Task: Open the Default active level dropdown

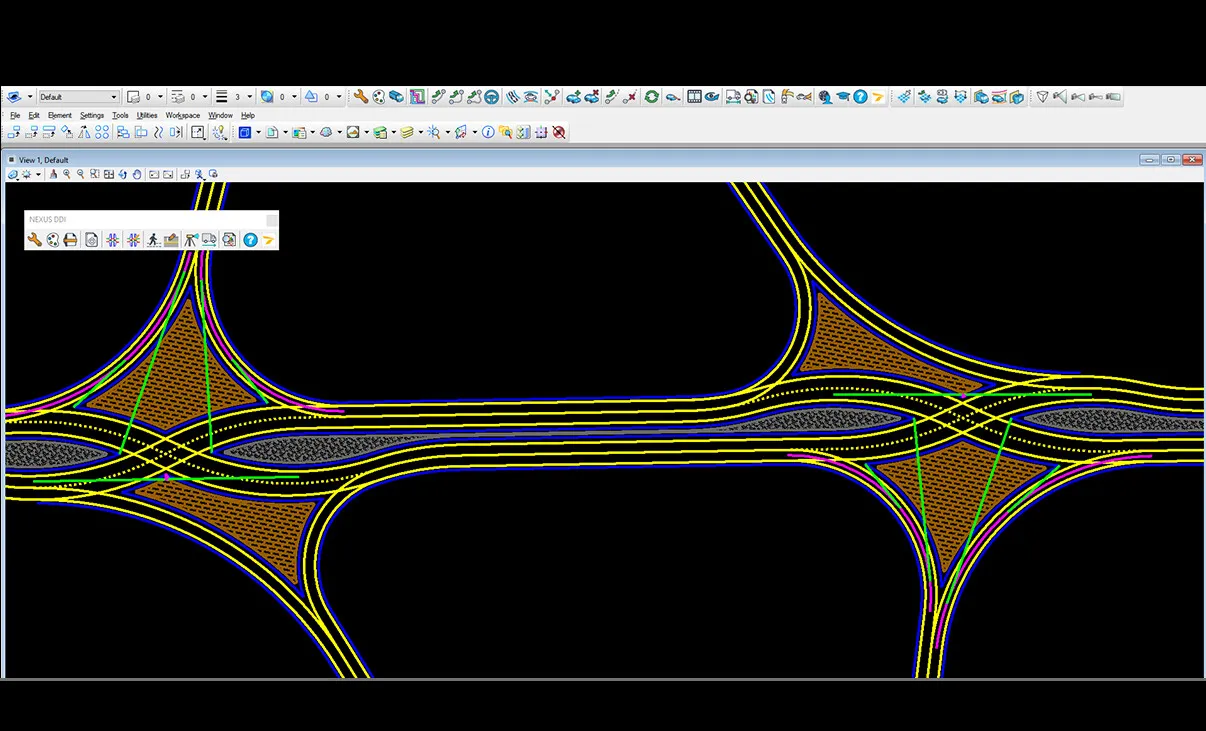Action: tap(78, 97)
